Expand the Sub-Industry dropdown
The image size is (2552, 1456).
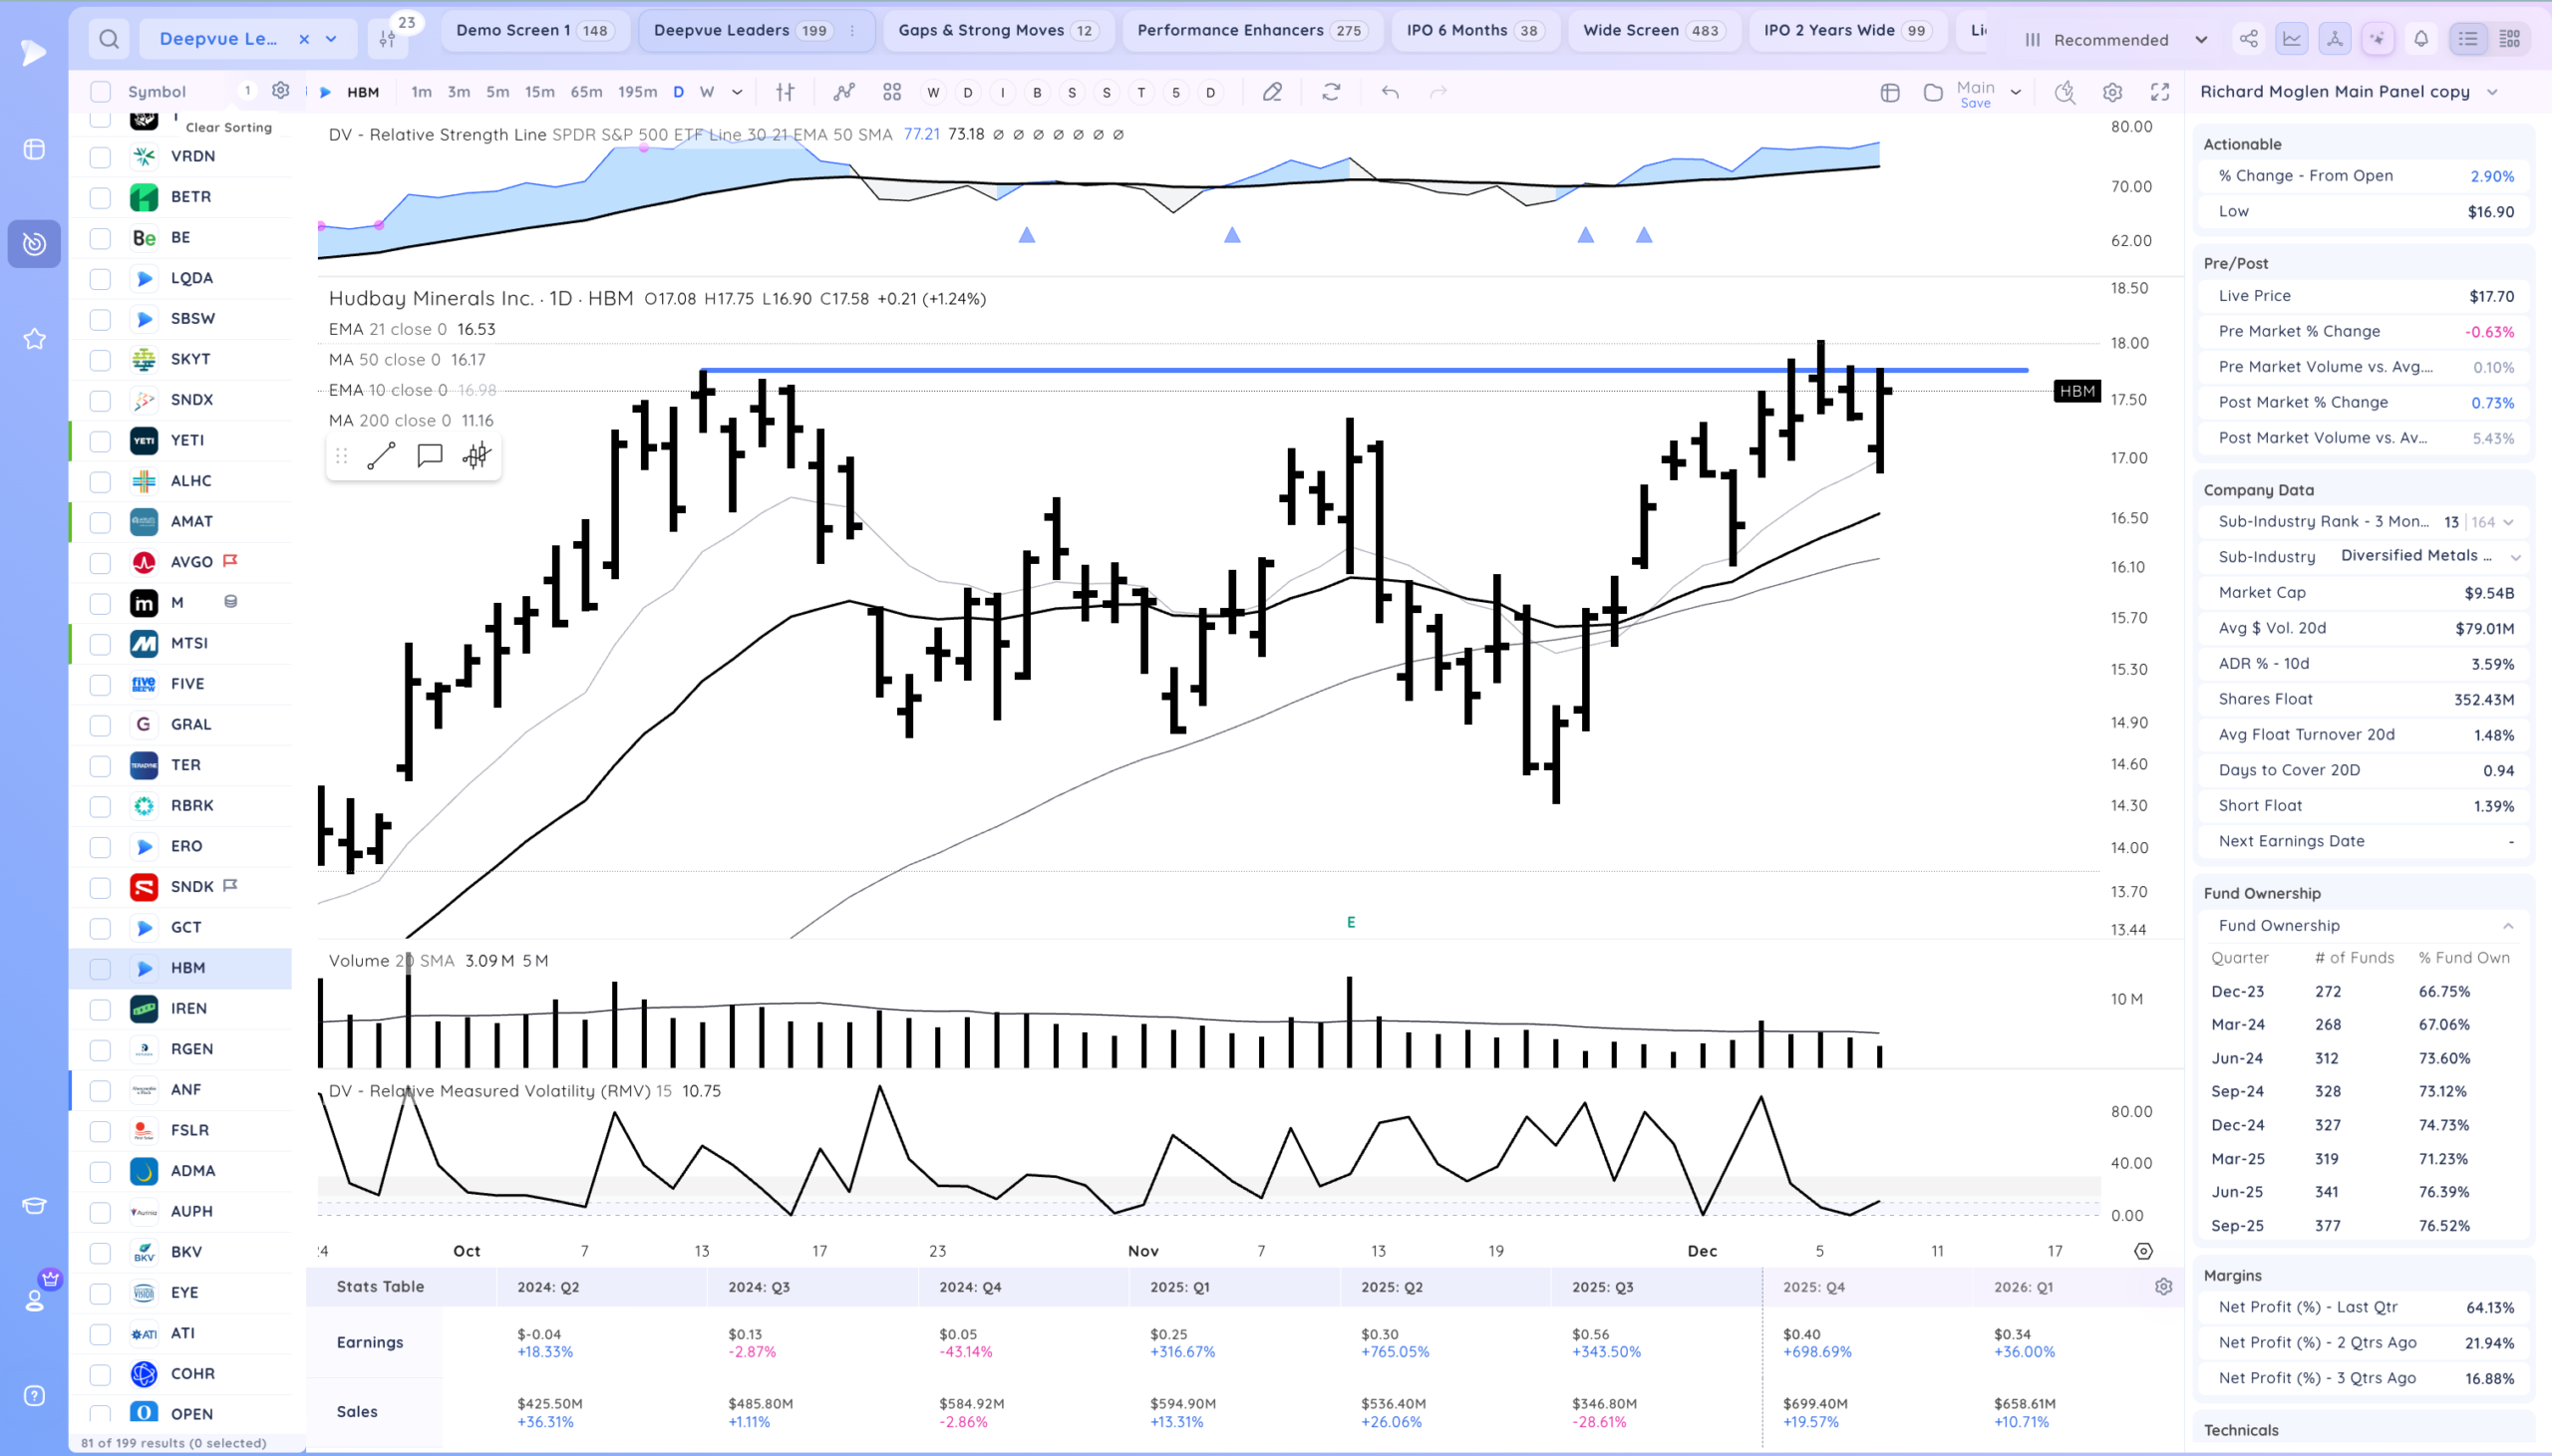click(x=2515, y=557)
